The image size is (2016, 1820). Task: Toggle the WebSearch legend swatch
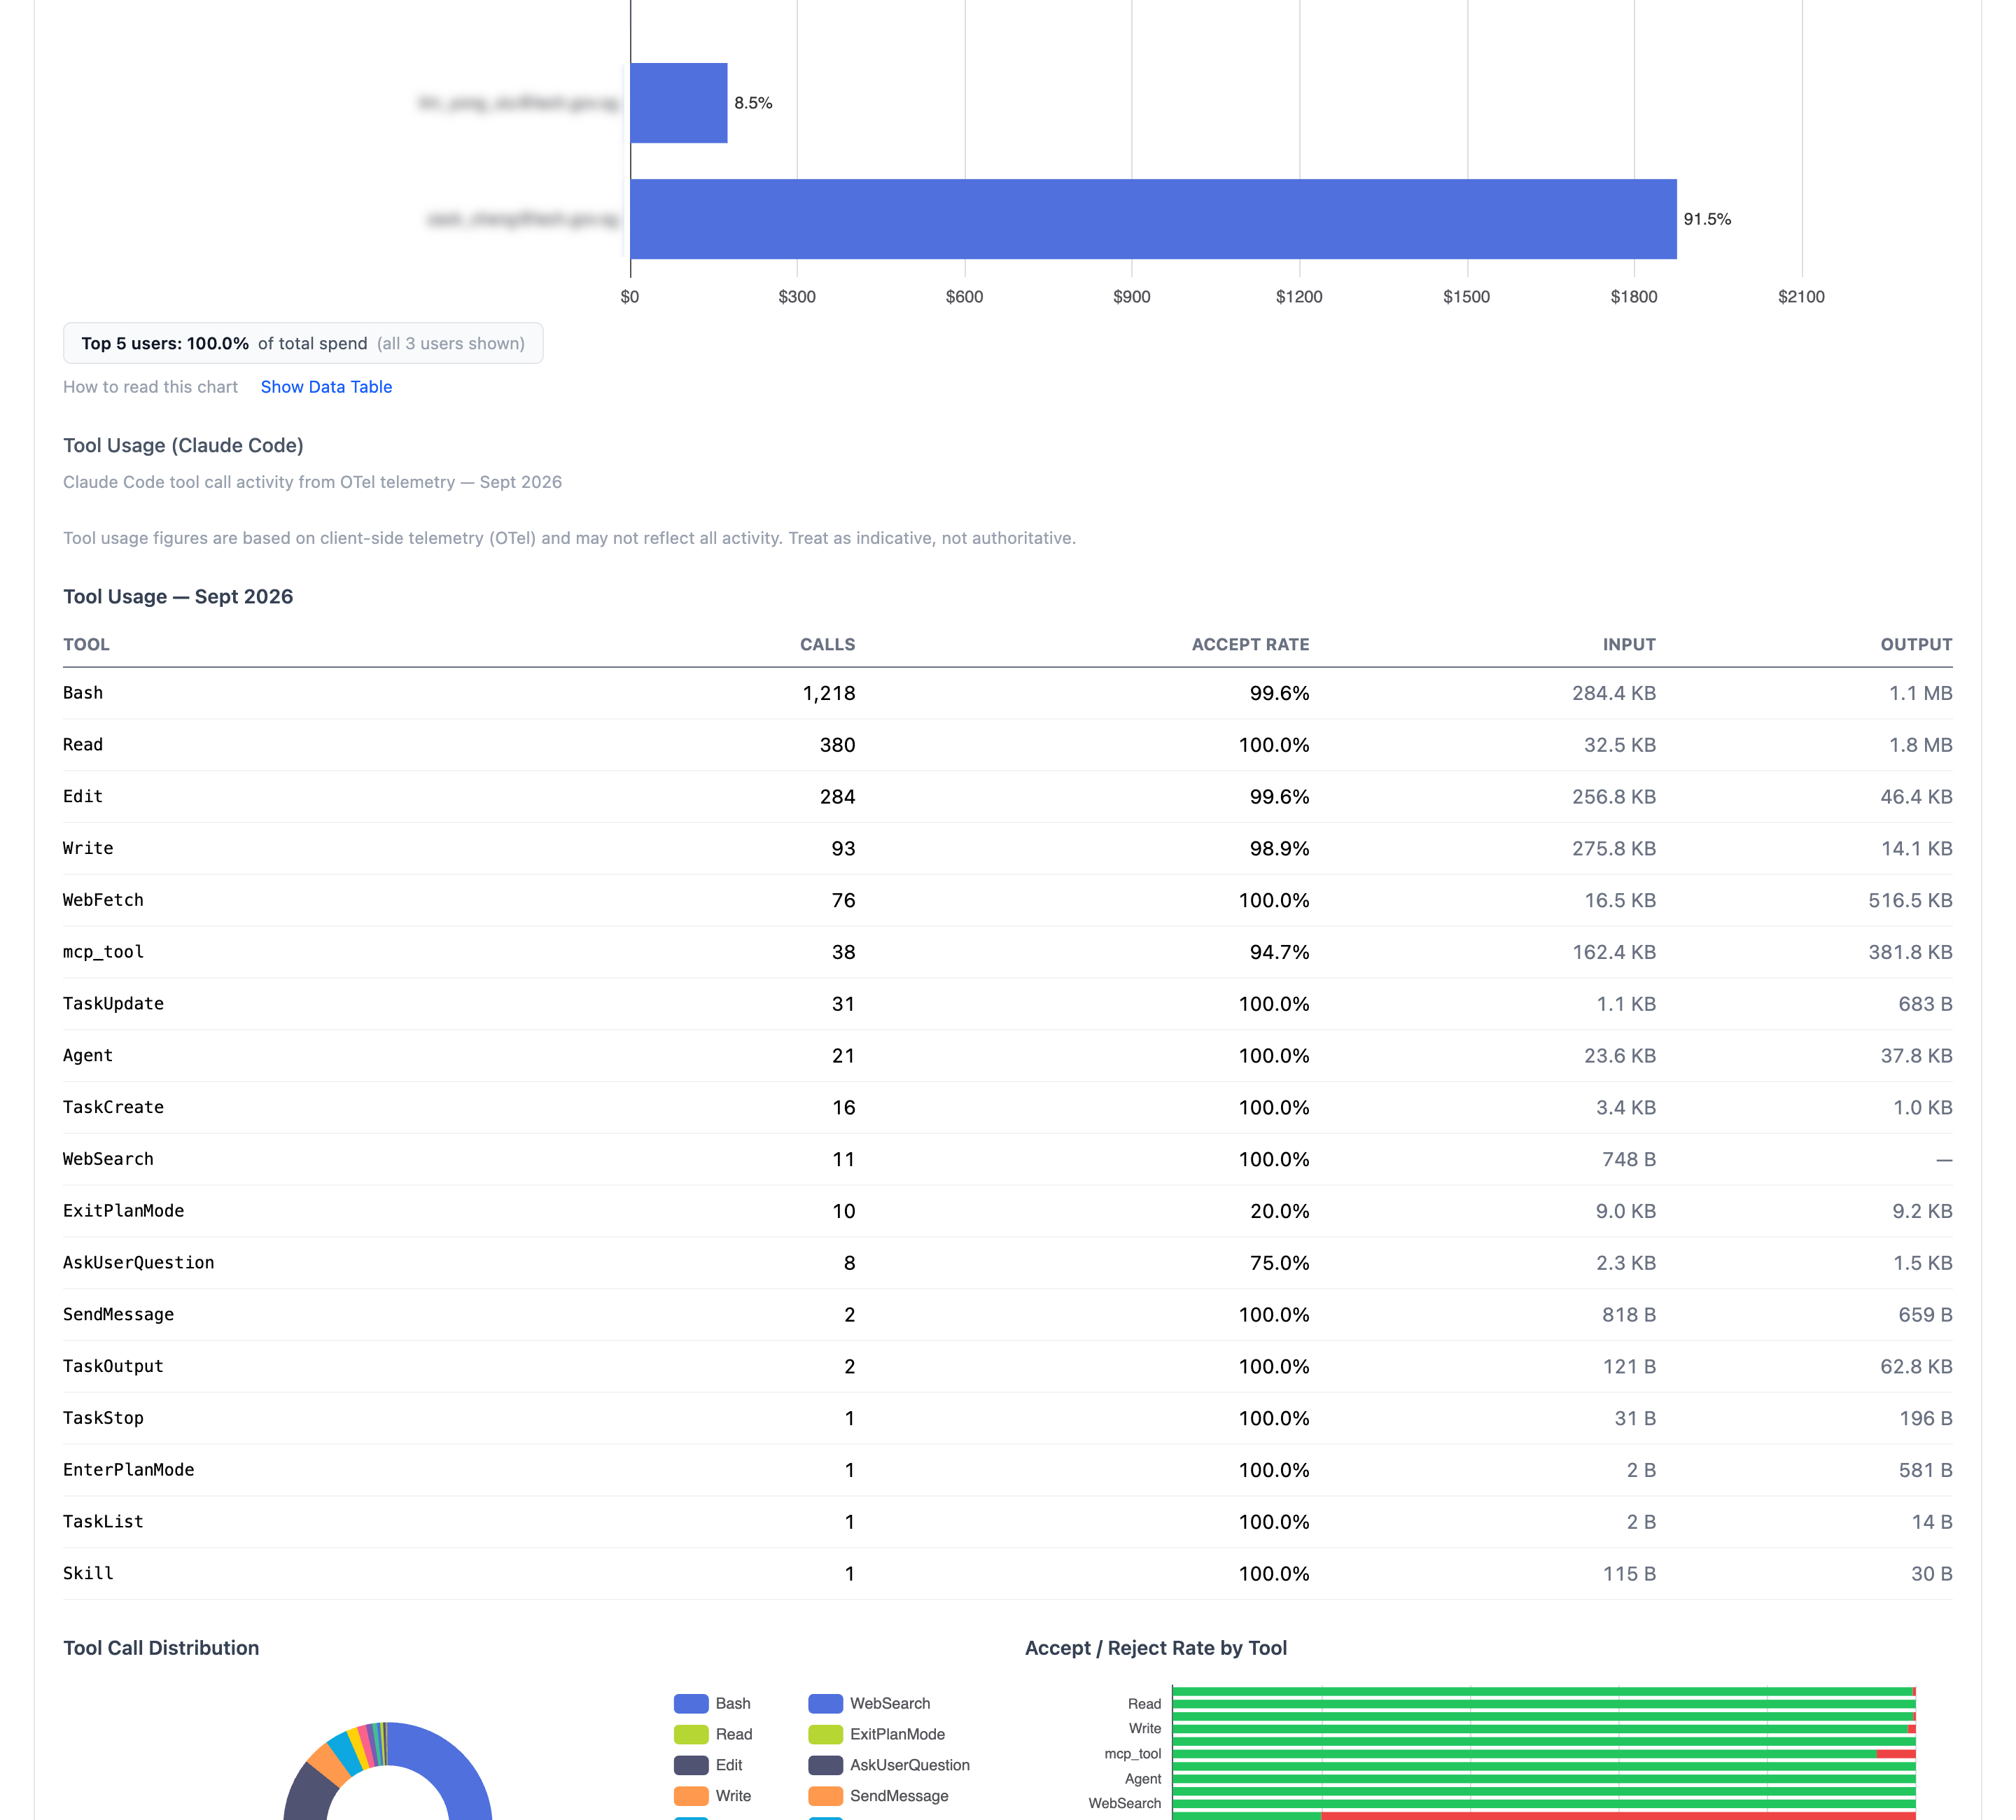click(x=825, y=1703)
